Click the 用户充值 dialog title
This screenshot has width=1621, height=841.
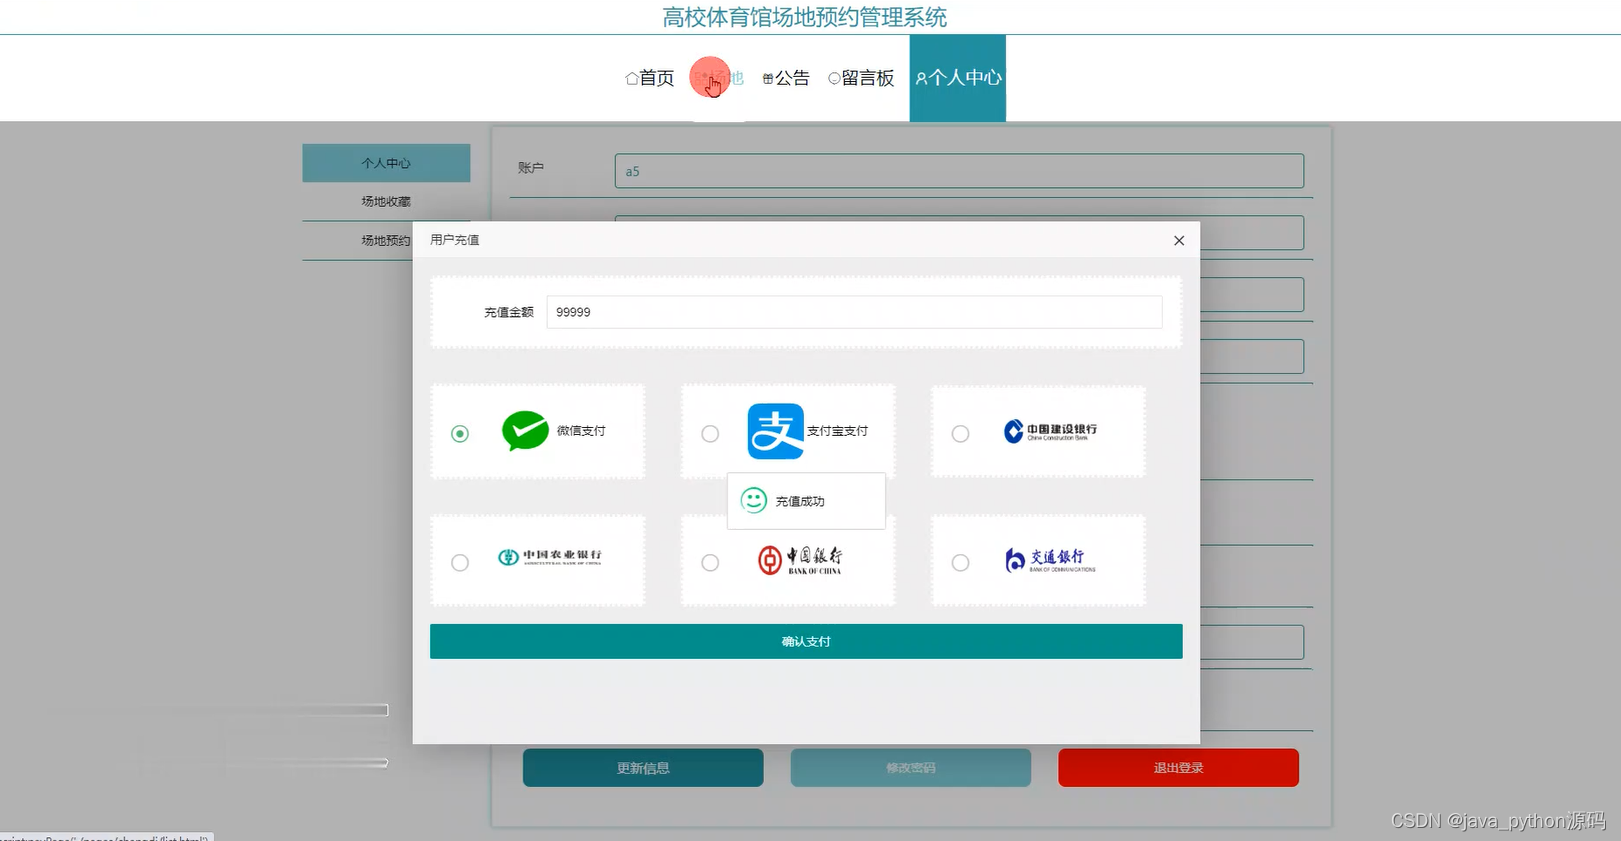455,240
